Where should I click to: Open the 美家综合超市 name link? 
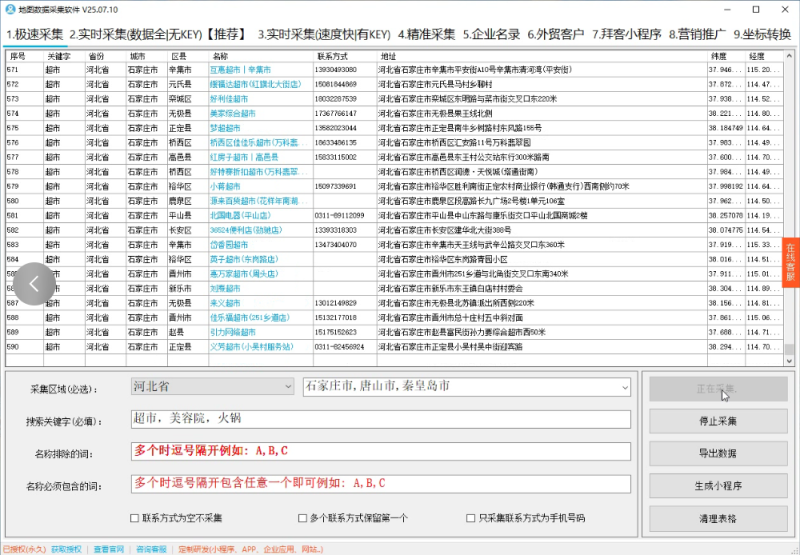point(233,113)
